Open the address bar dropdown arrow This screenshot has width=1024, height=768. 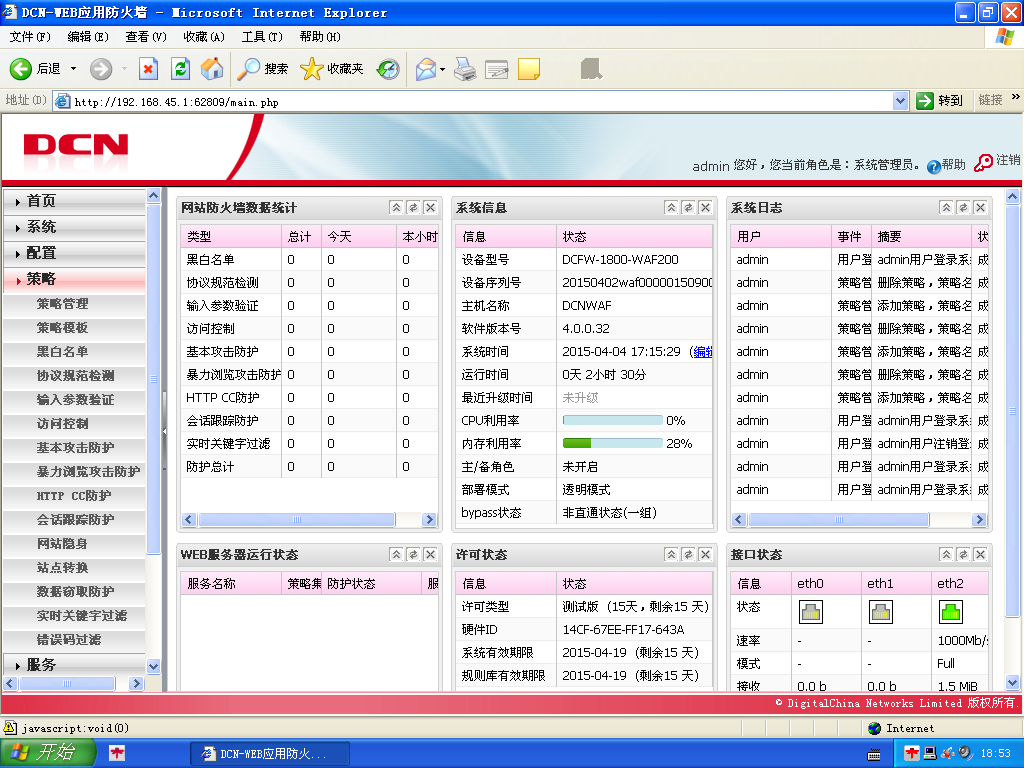coord(900,101)
